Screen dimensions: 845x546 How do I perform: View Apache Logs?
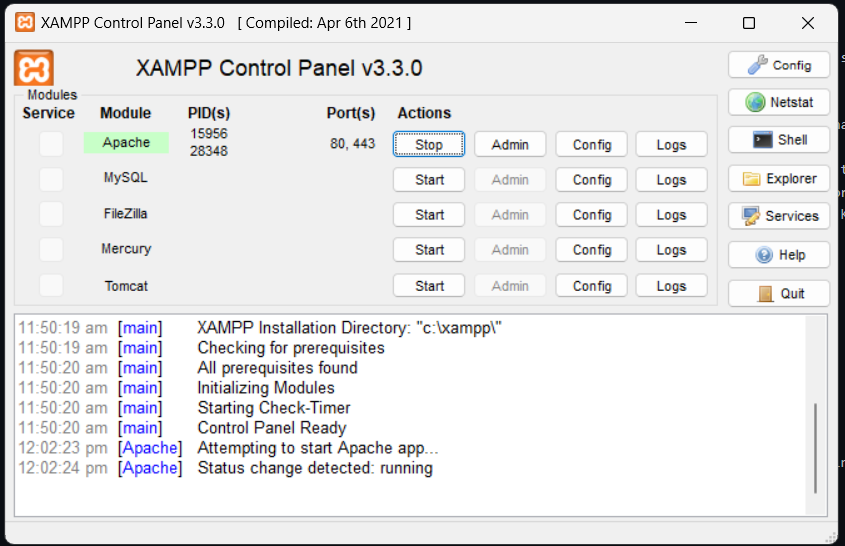point(671,144)
